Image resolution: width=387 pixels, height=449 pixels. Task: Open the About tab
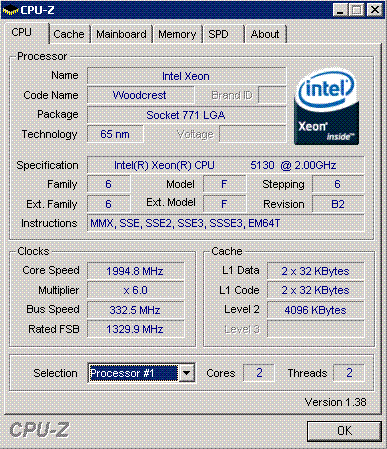[x=265, y=34]
